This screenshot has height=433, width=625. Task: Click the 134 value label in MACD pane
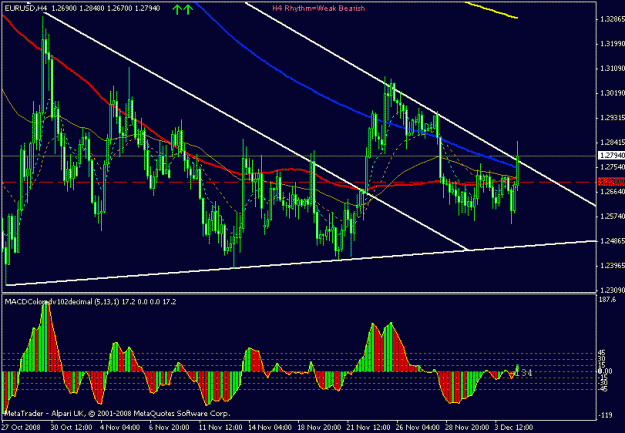[523, 373]
